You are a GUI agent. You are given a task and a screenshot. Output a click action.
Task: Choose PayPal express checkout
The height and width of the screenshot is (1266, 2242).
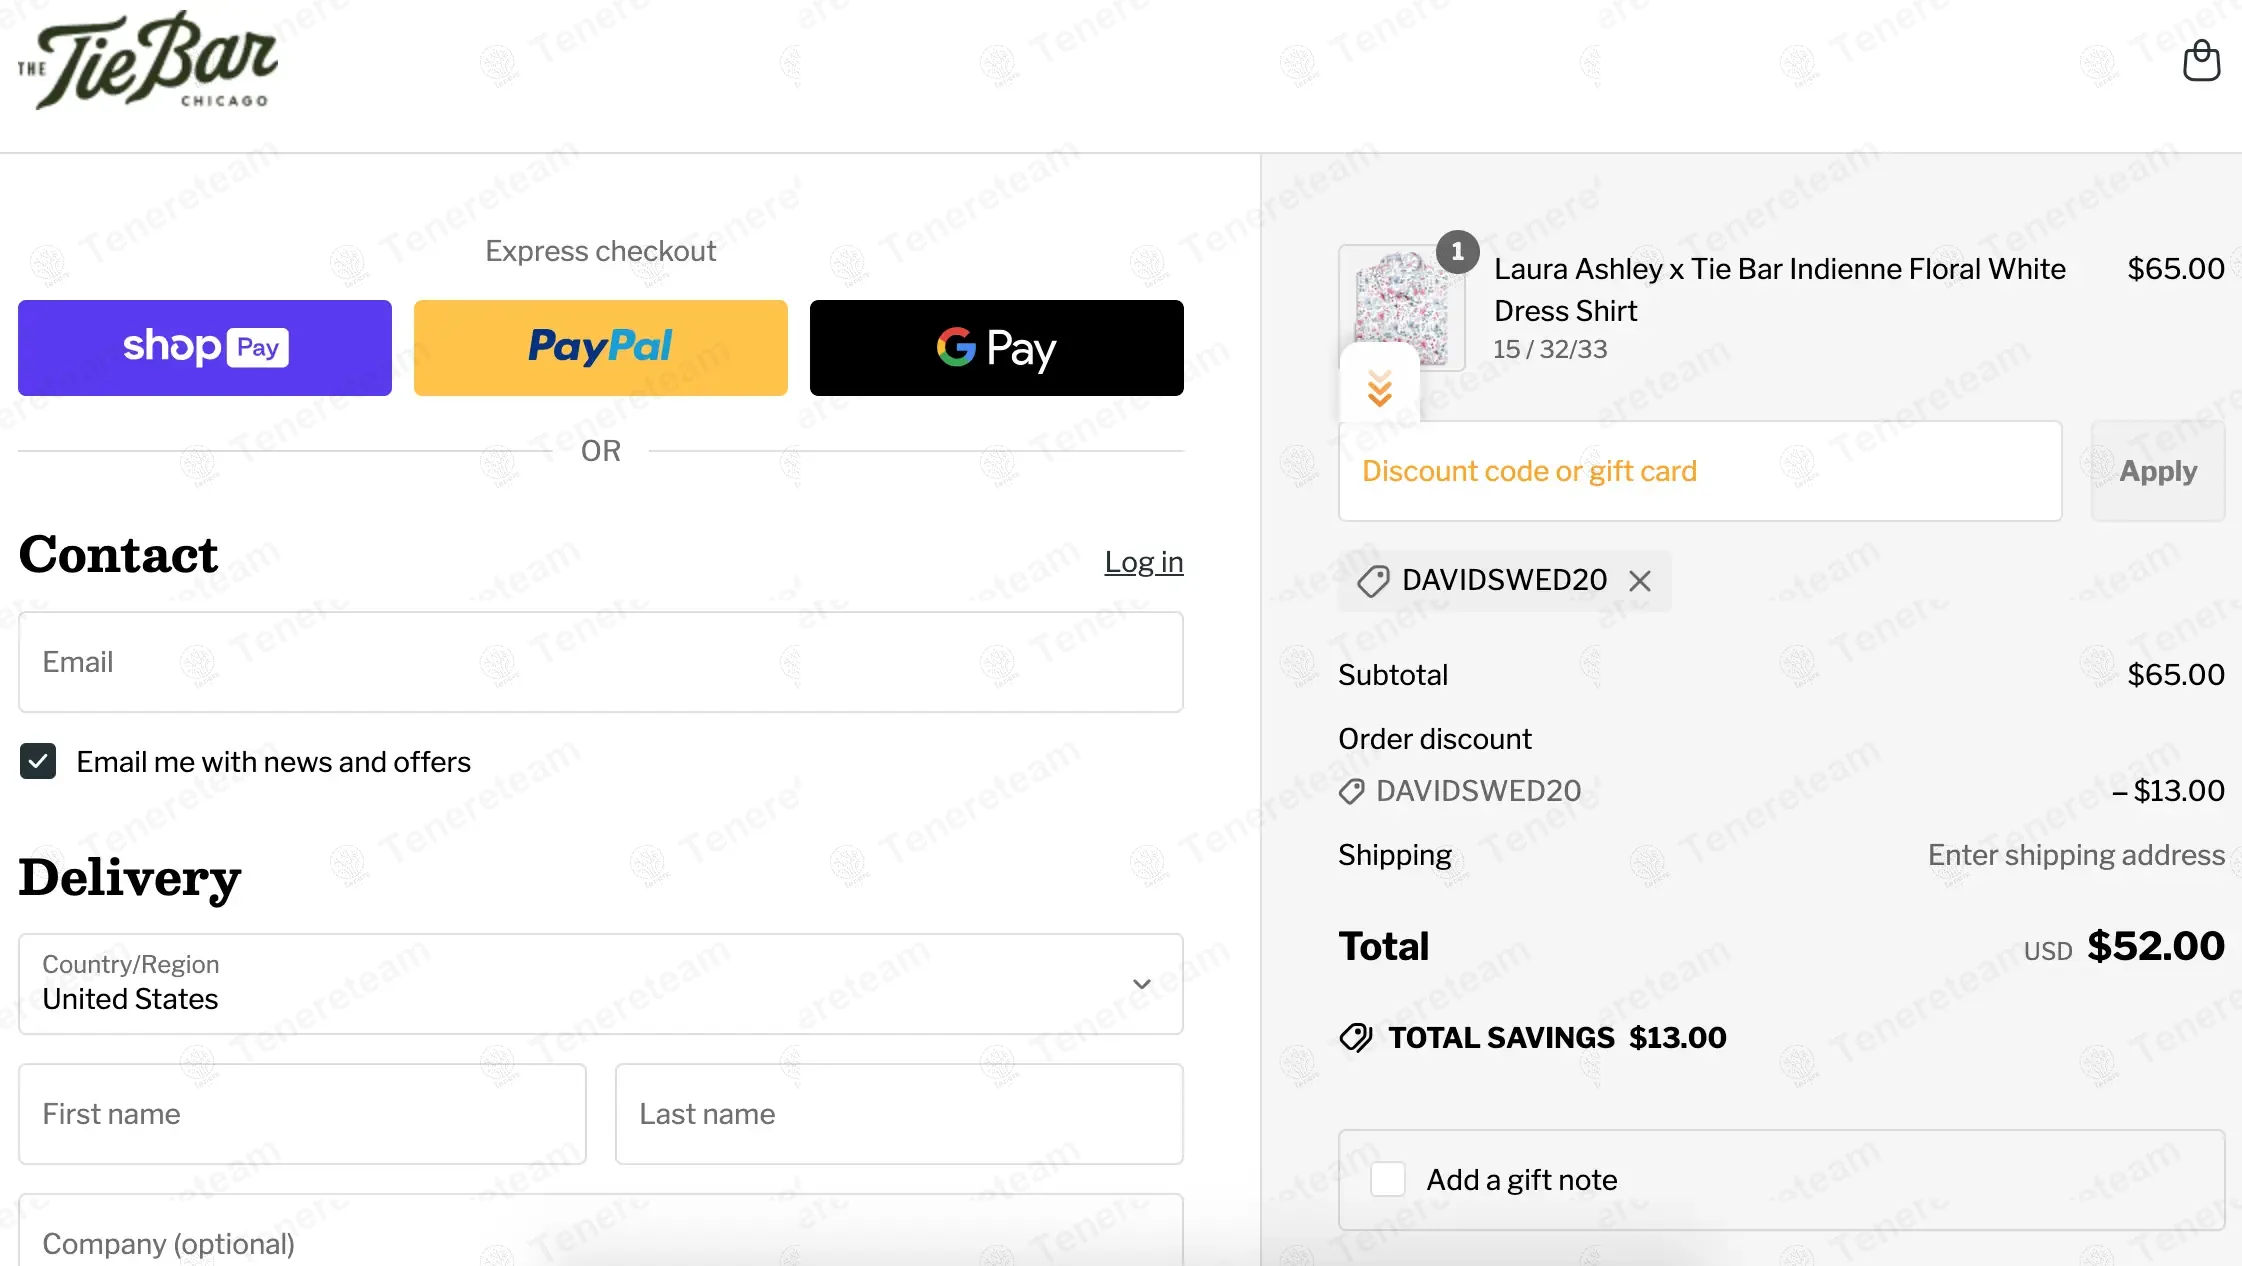click(x=601, y=348)
